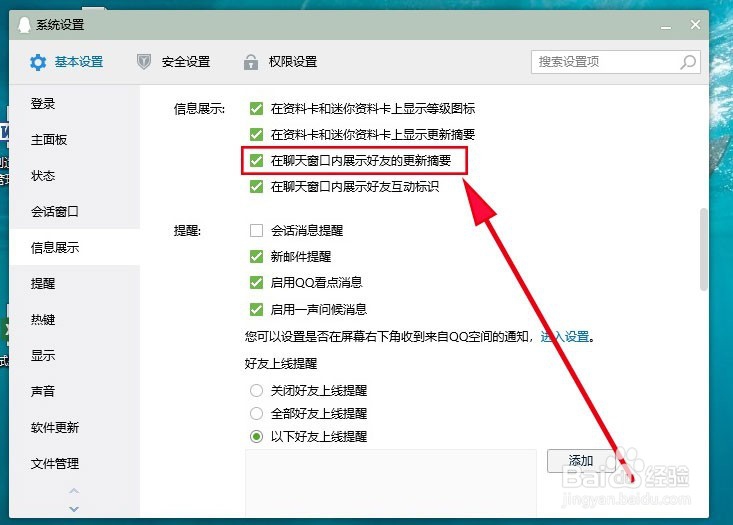The height and width of the screenshot is (525, 733).
Task: Click the shield icon for 安全设置
Action: click(144, 62)
